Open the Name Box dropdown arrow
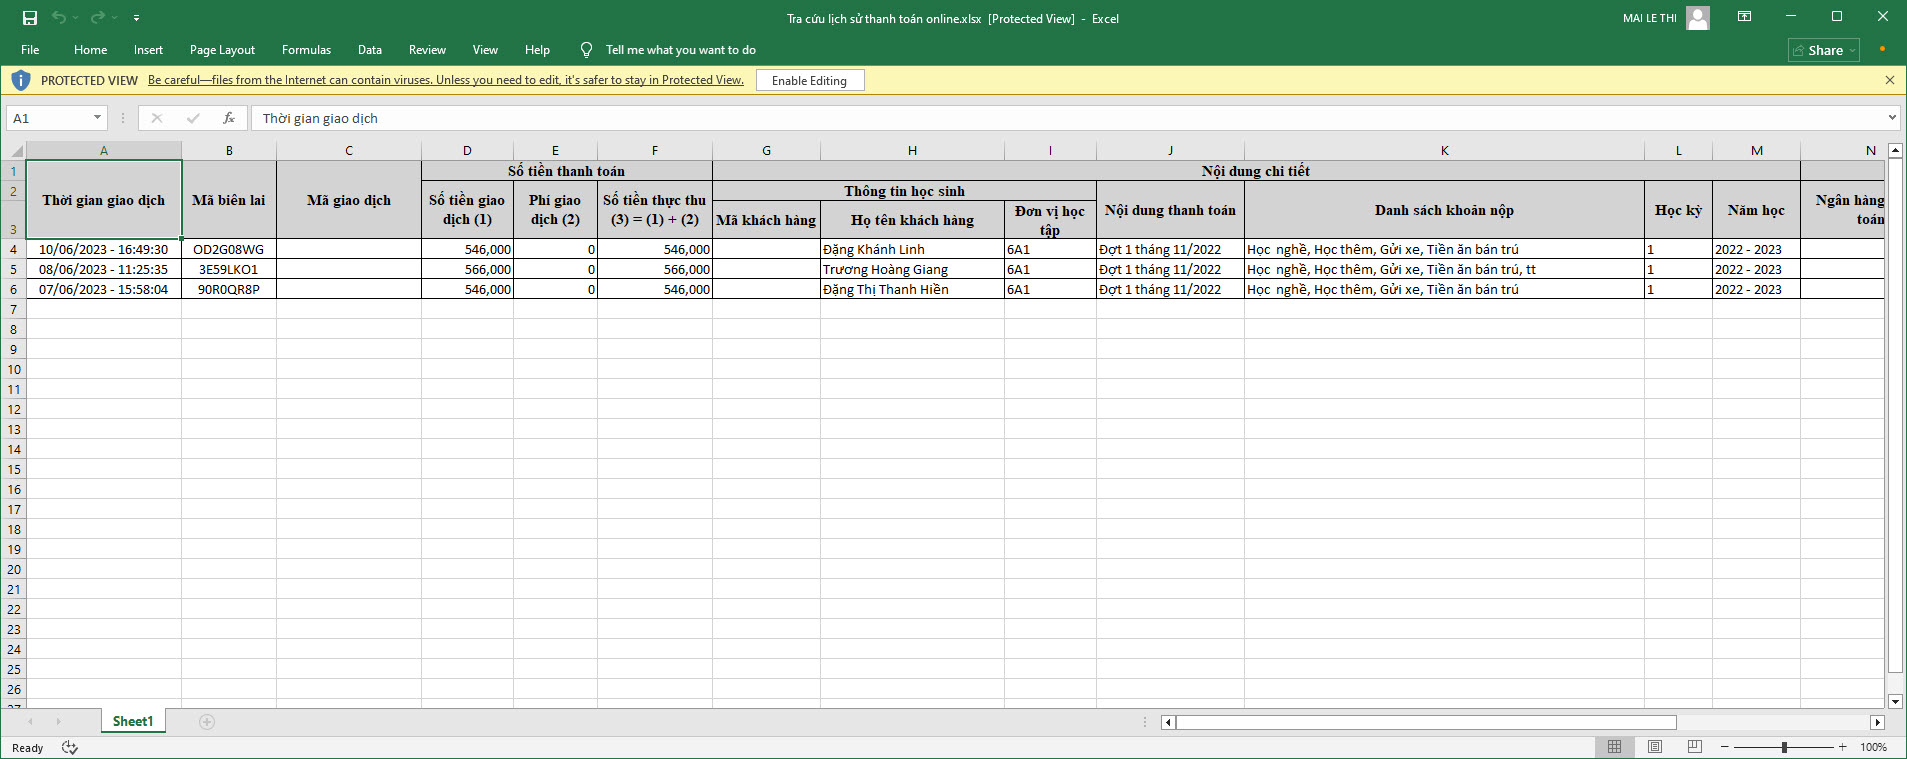 pyautogui.click(x=97, y=118)
